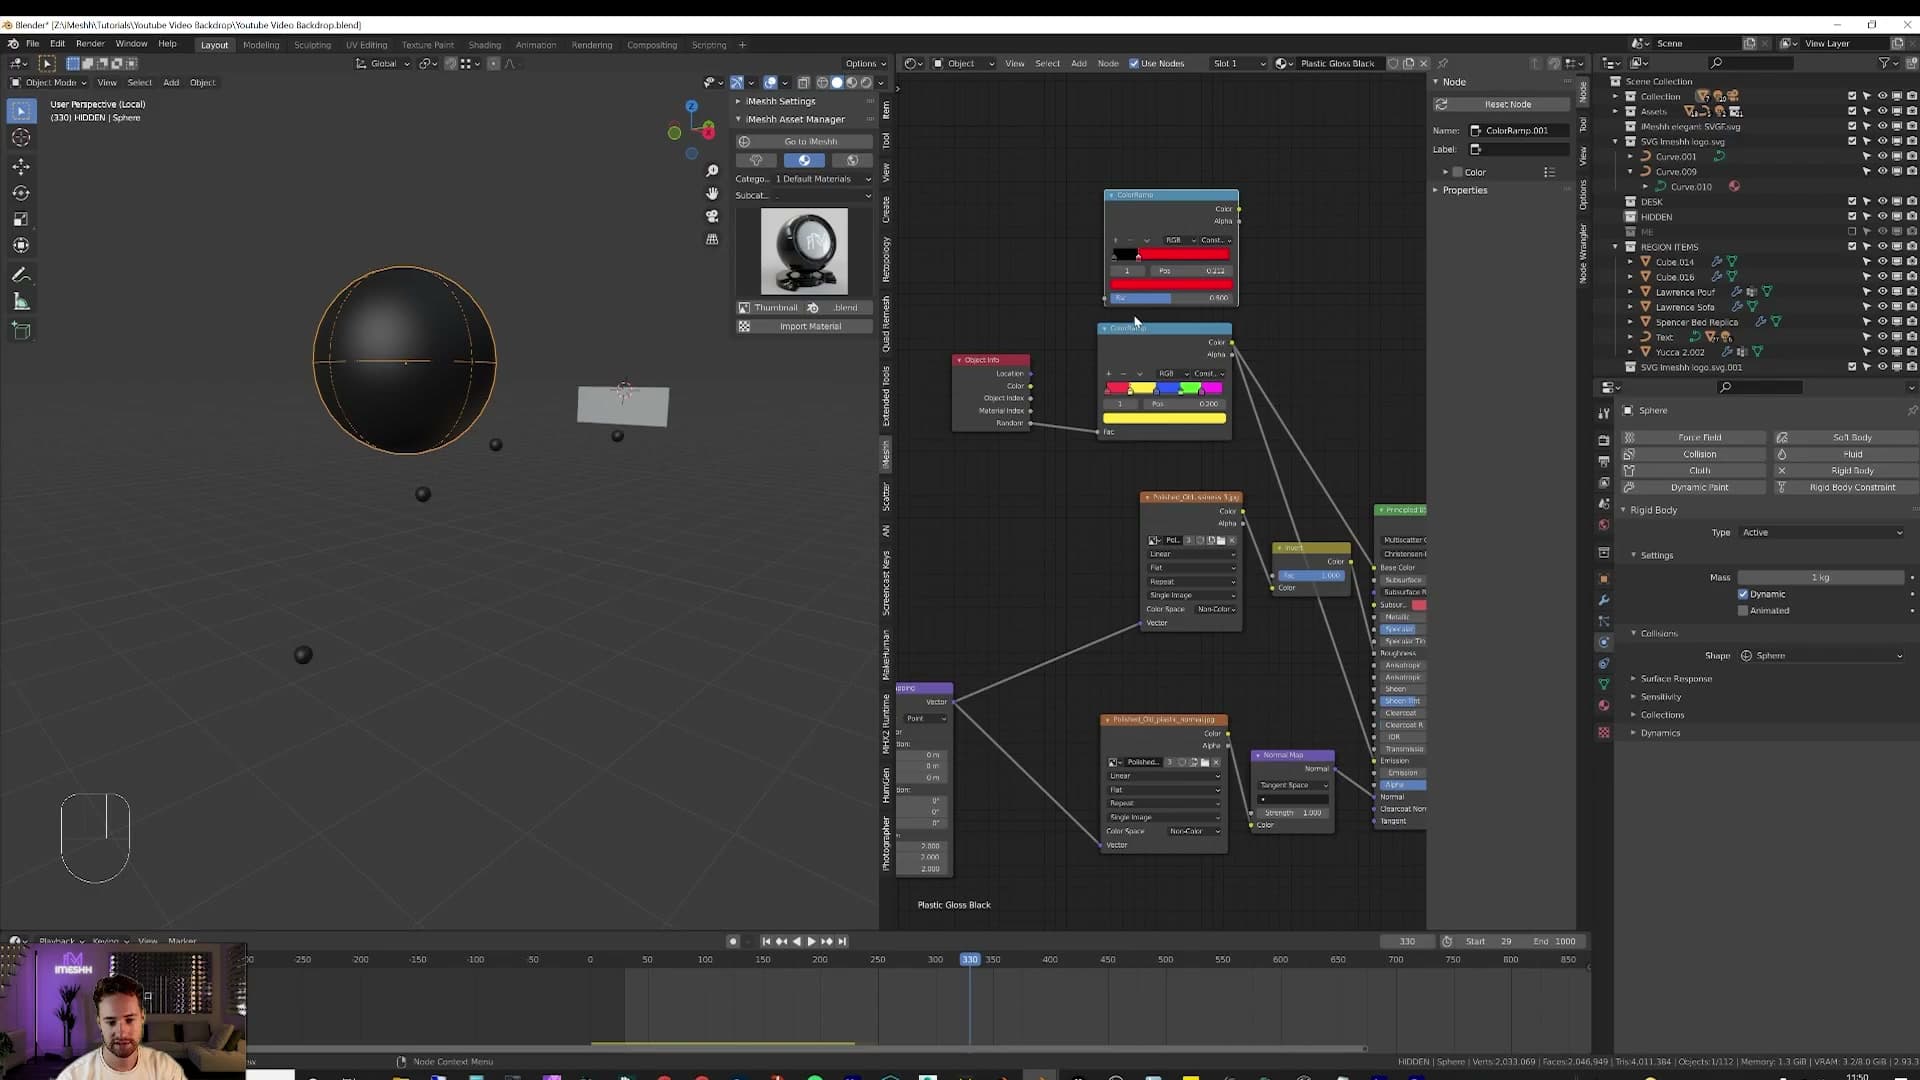The height and width of the screenshot is (1080, 1920).
Task: Hide Yucca 2.002 in viewport
Action: [1882, 352]
